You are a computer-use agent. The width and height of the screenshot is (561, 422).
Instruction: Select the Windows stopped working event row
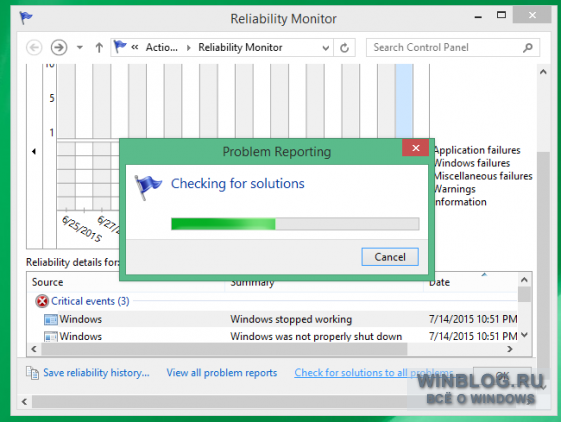coord(273,319)
